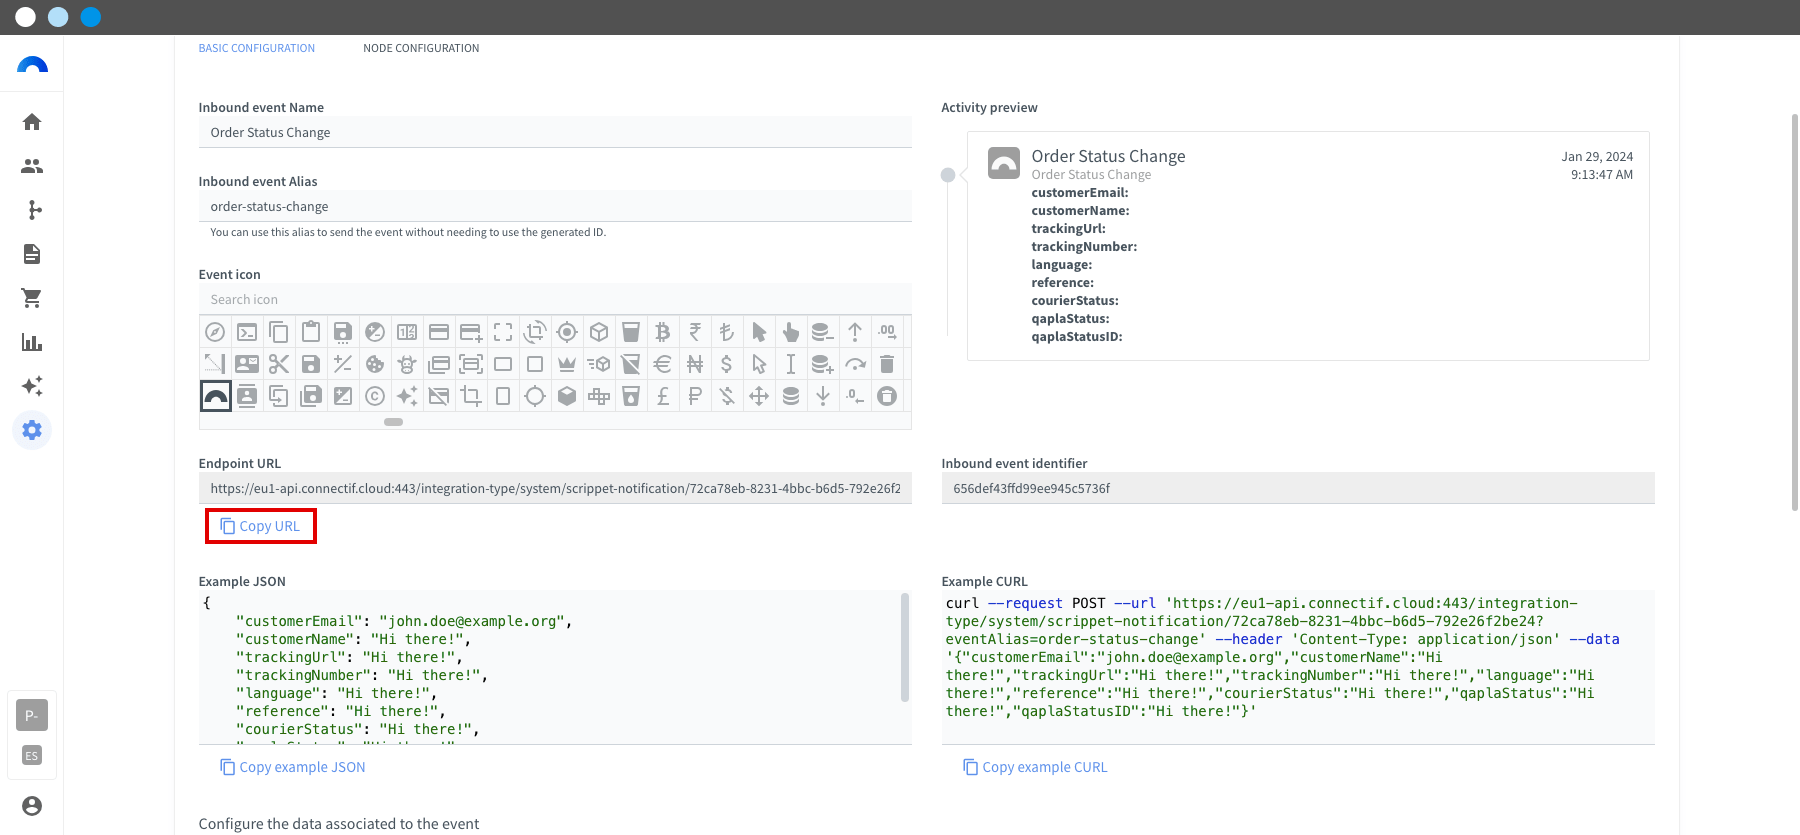Open the Home section in sidebar

point(32,122)
